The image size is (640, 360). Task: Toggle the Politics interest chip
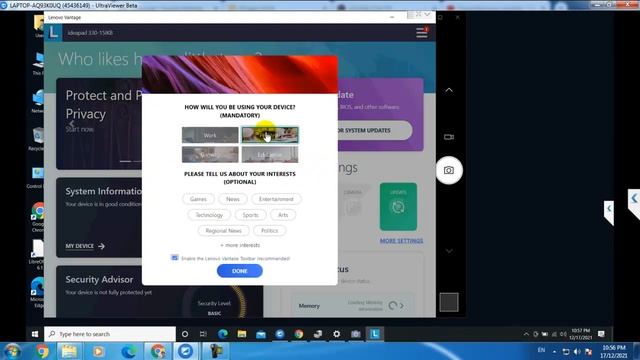[x=269, y=231]
